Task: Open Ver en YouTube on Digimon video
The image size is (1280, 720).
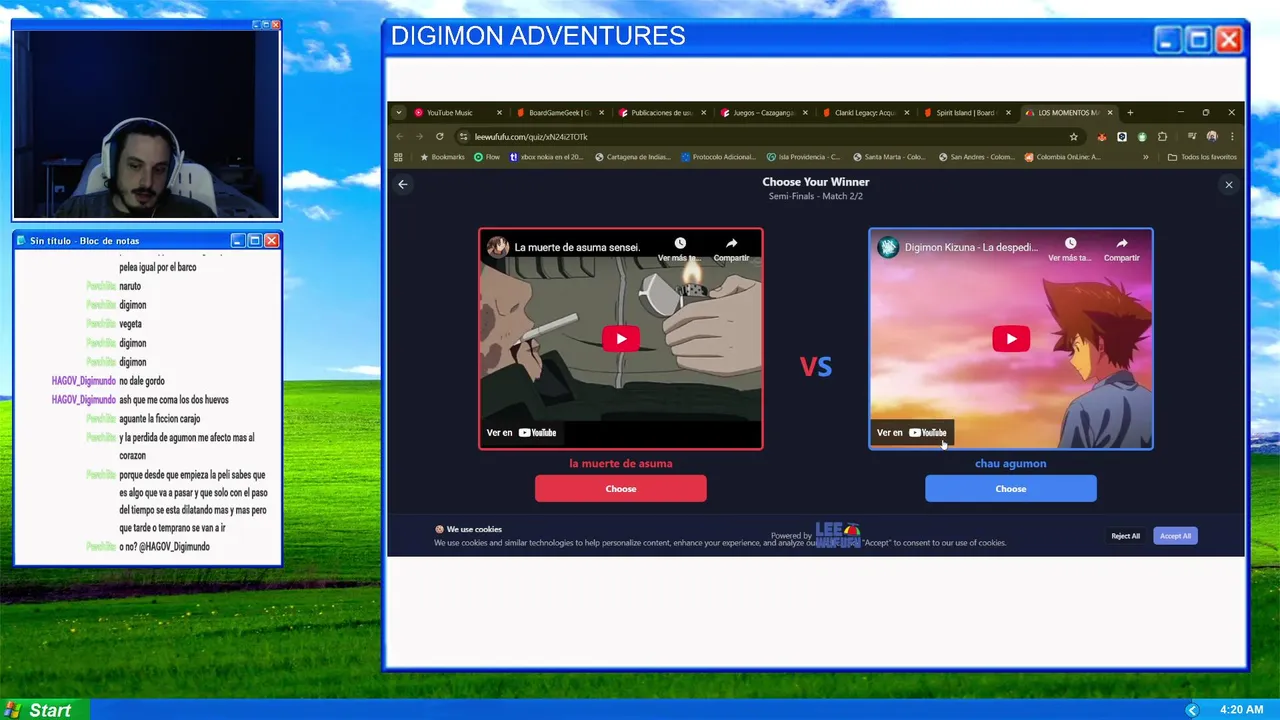Action: (911, 433)
